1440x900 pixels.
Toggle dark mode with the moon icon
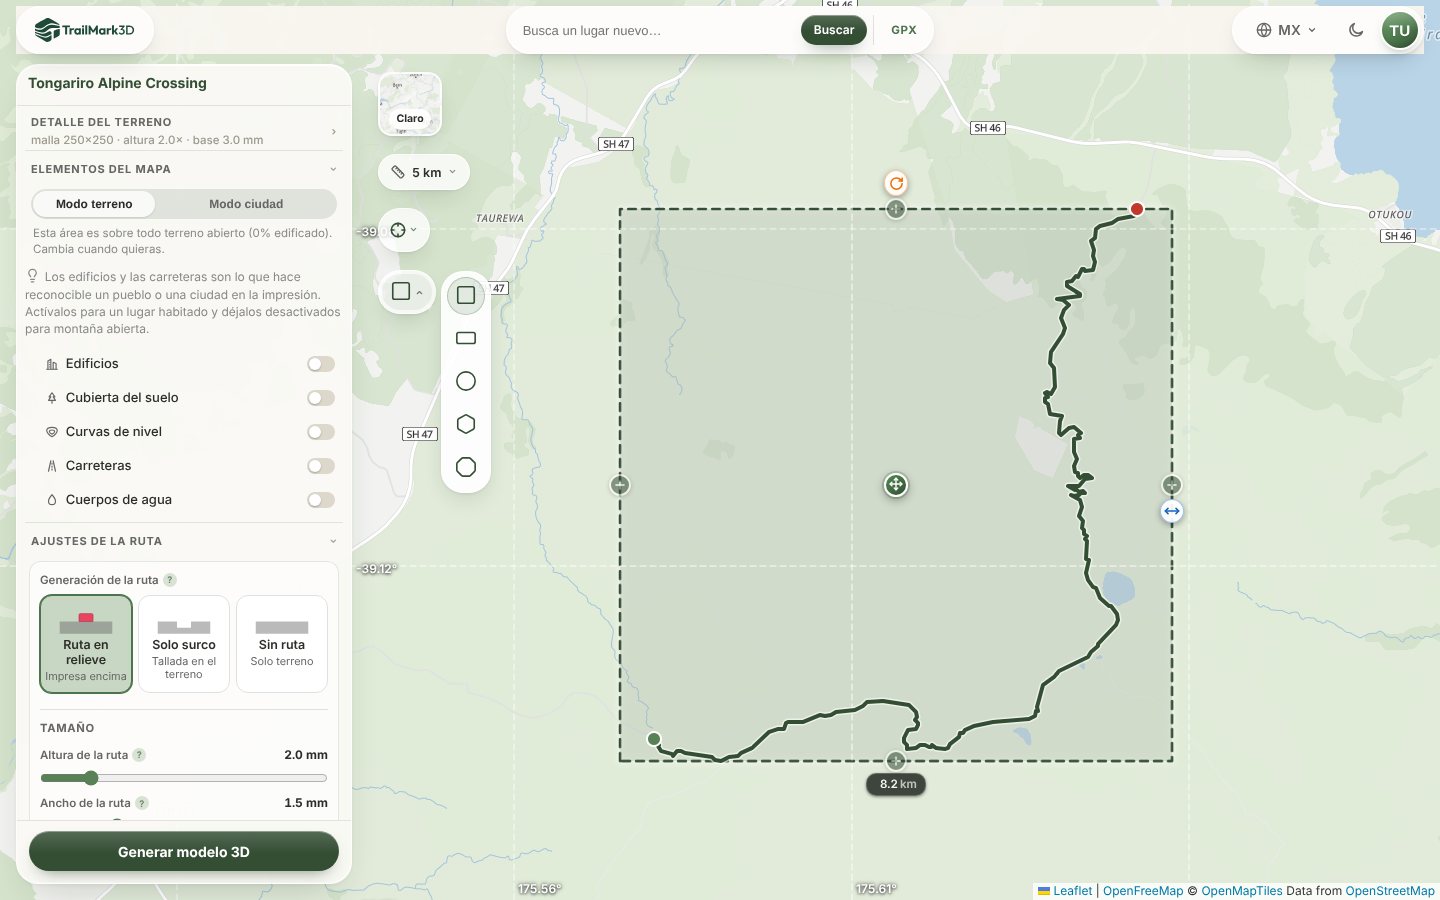pyautogui.click(x=1356, y=30)
